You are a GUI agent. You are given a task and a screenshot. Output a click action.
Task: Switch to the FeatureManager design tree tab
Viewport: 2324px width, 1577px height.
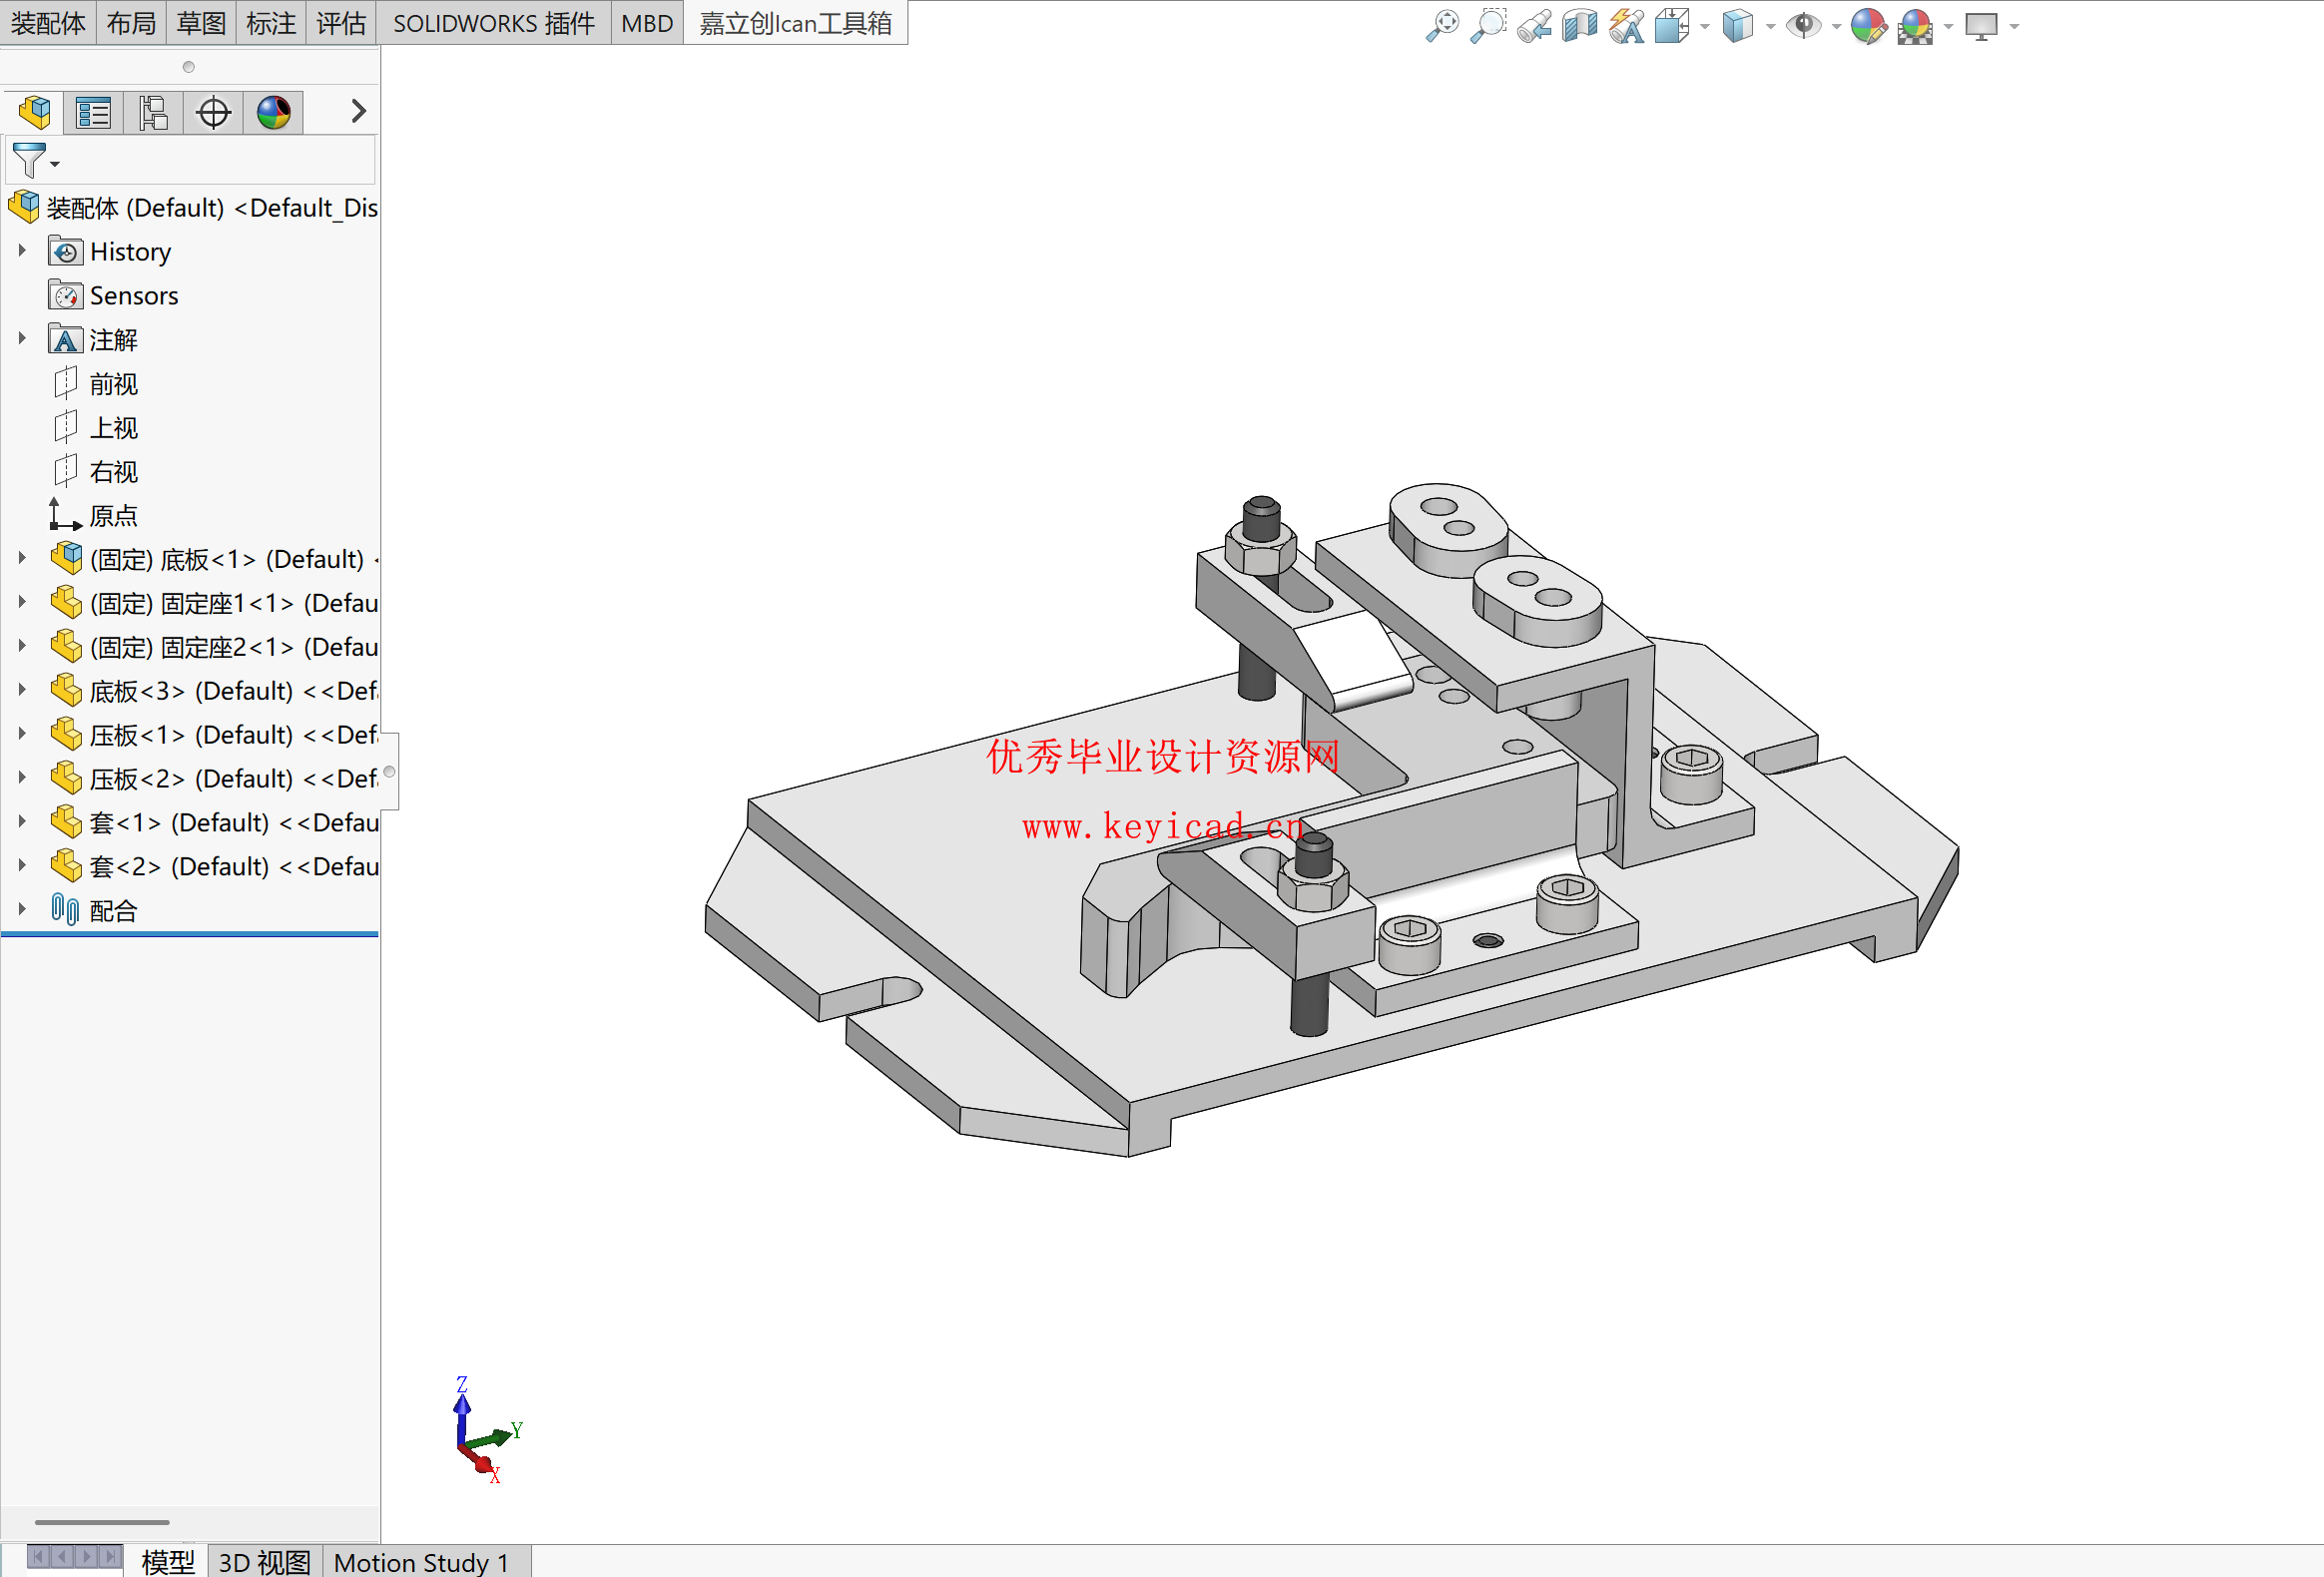point(35,112)
